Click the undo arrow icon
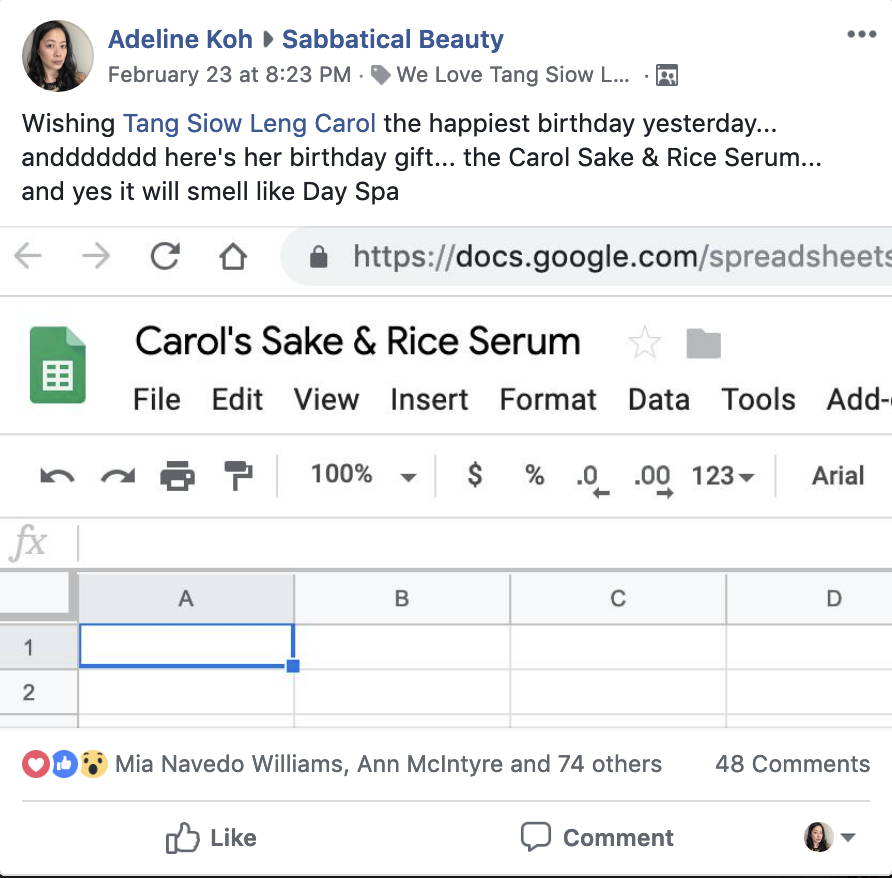This screenshot has width=892, height=878. 57,476
